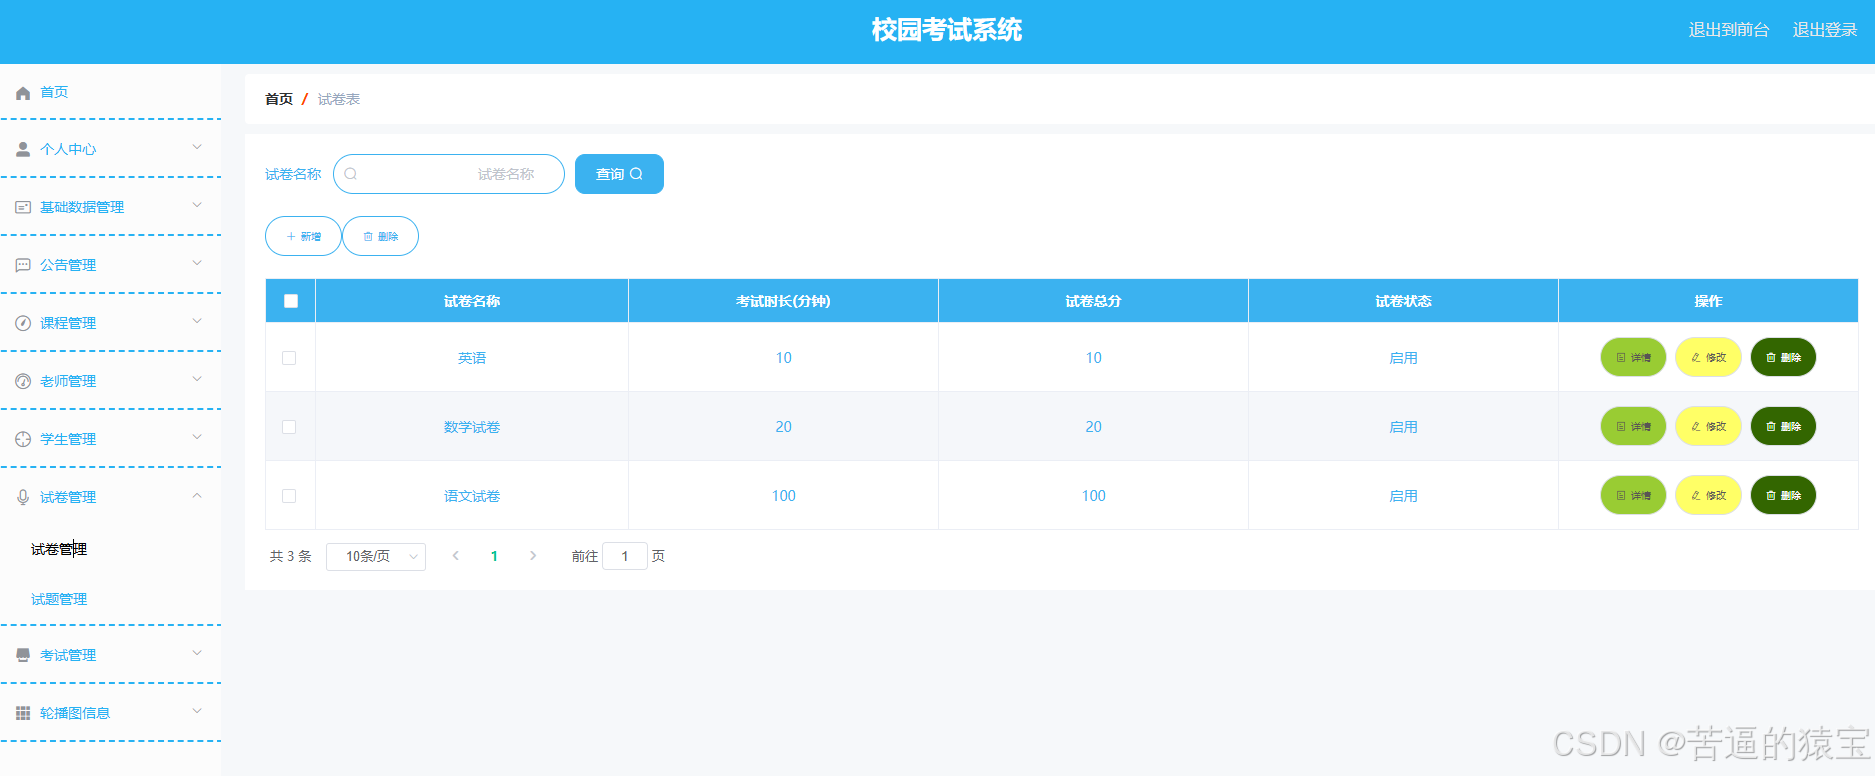Image resolution: width=1875 pixels, height=776 pixels.
Task: Expand the 公告管理 chevron
Action: pyautogui.click(x=197, y=264)
